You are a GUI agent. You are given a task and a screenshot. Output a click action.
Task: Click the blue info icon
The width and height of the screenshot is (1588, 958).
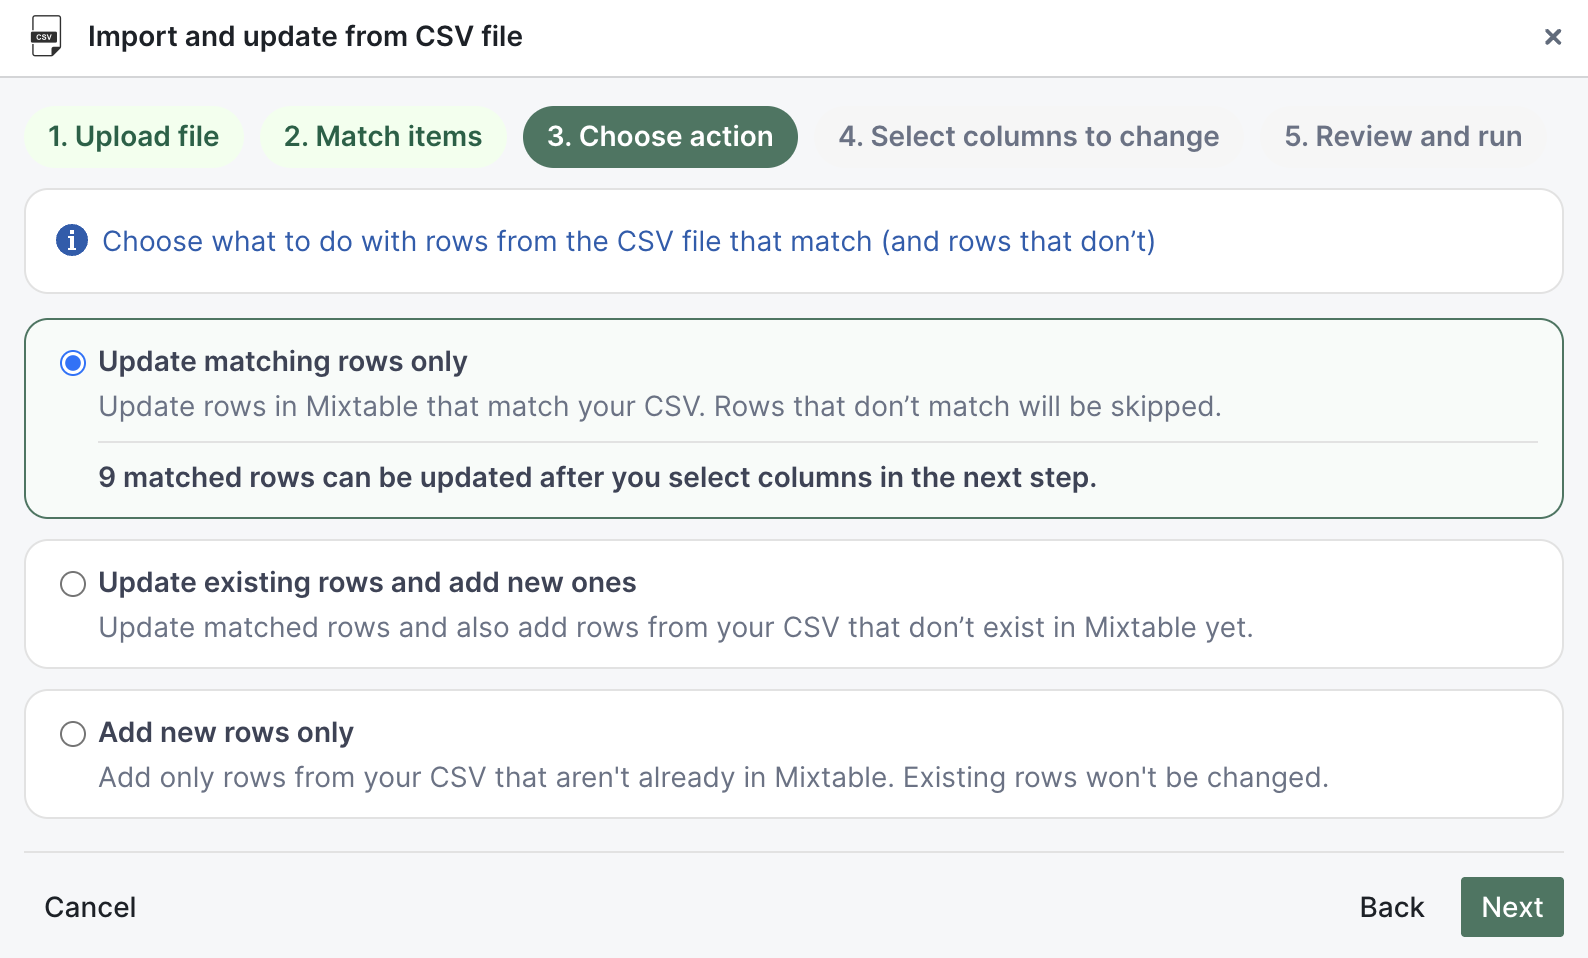click(x=71, y=241)
